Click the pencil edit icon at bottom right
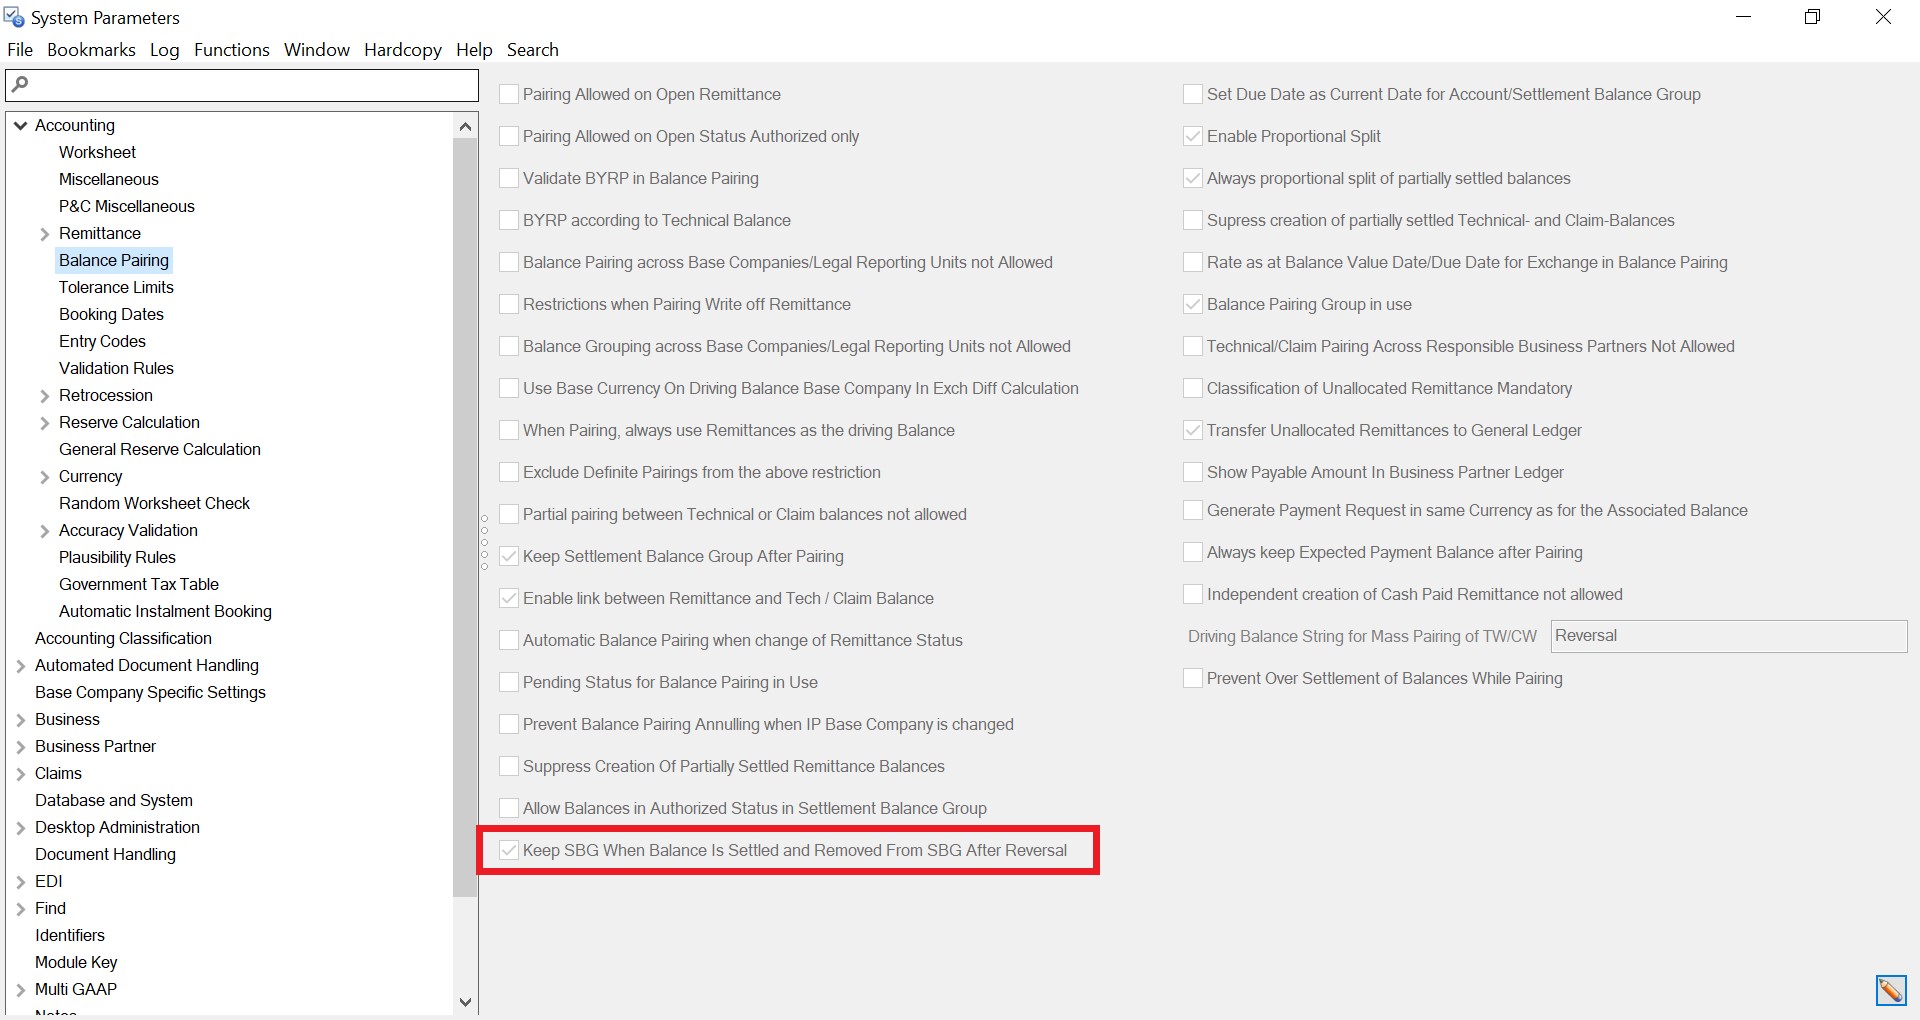Screen dimensions: 1920x1020 [x=1890, y=990]
